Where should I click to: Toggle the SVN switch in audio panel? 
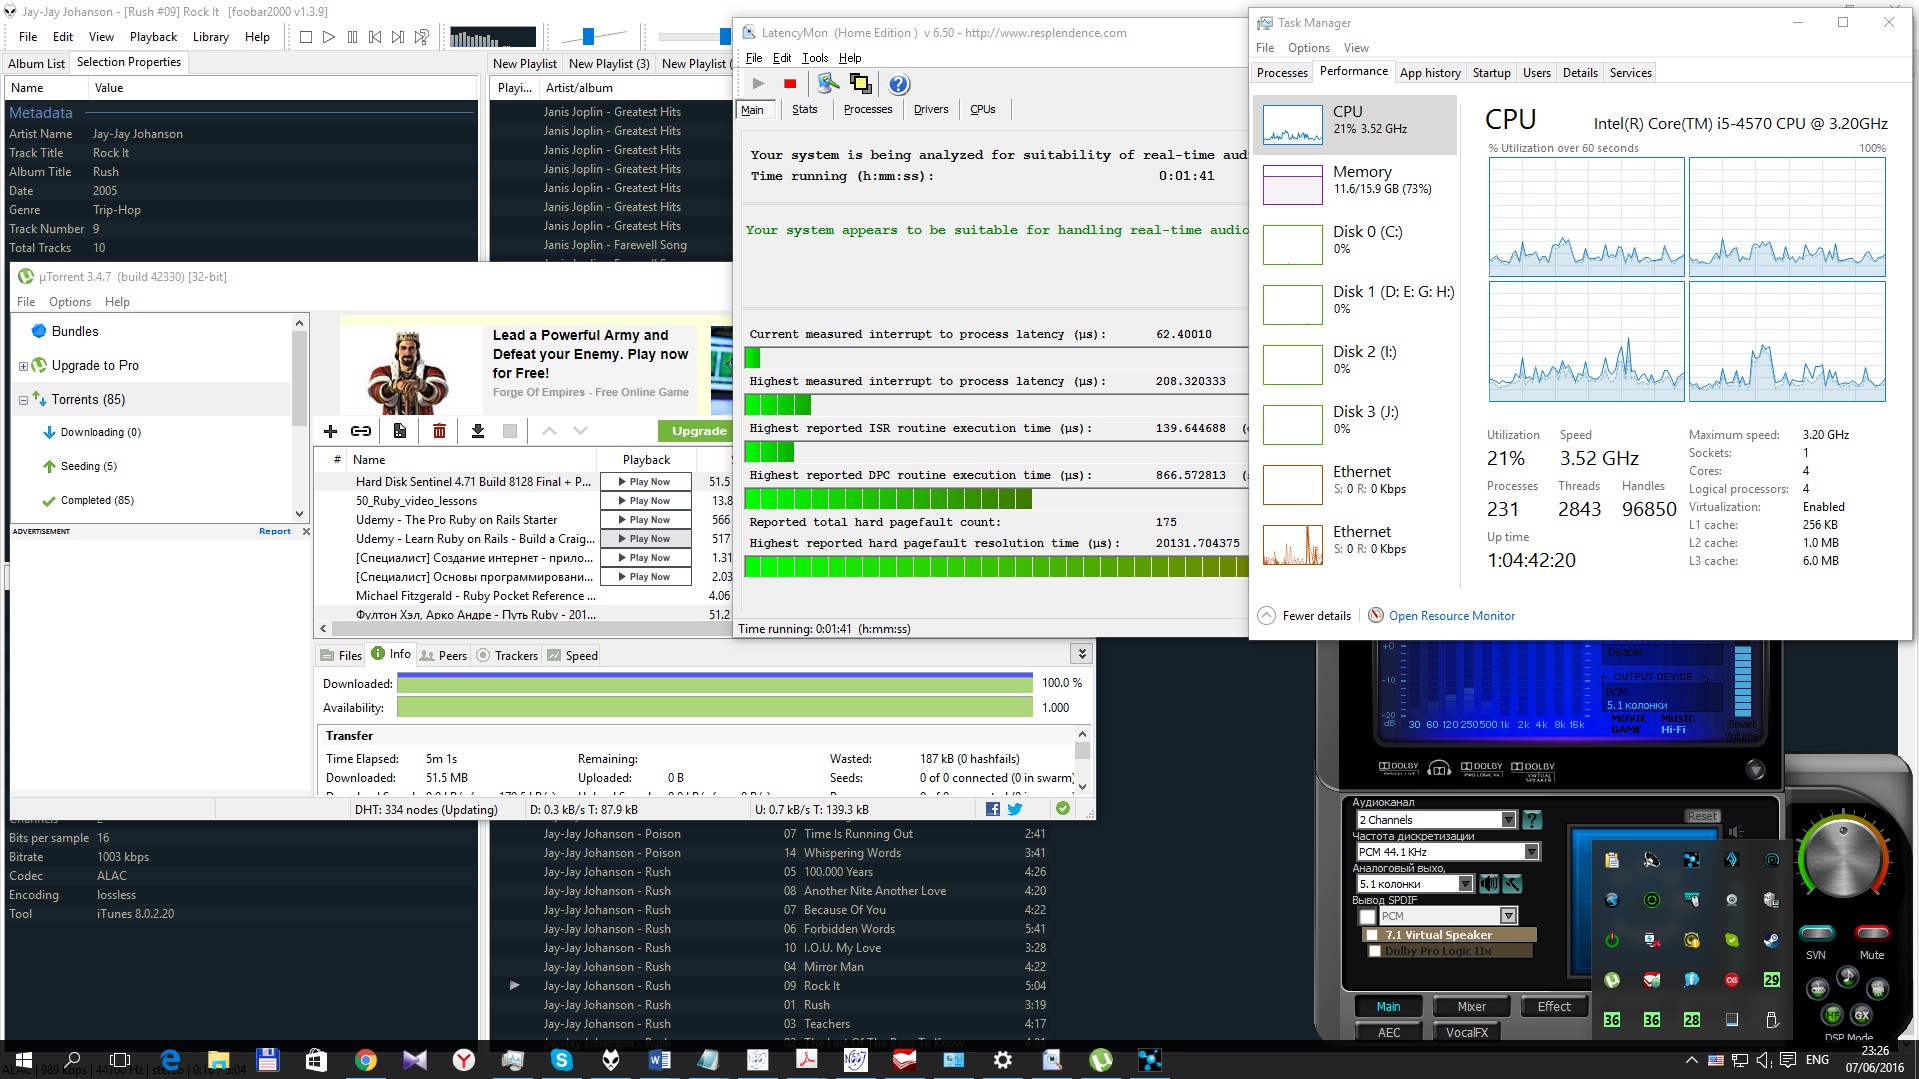(x=1816, y=934)
